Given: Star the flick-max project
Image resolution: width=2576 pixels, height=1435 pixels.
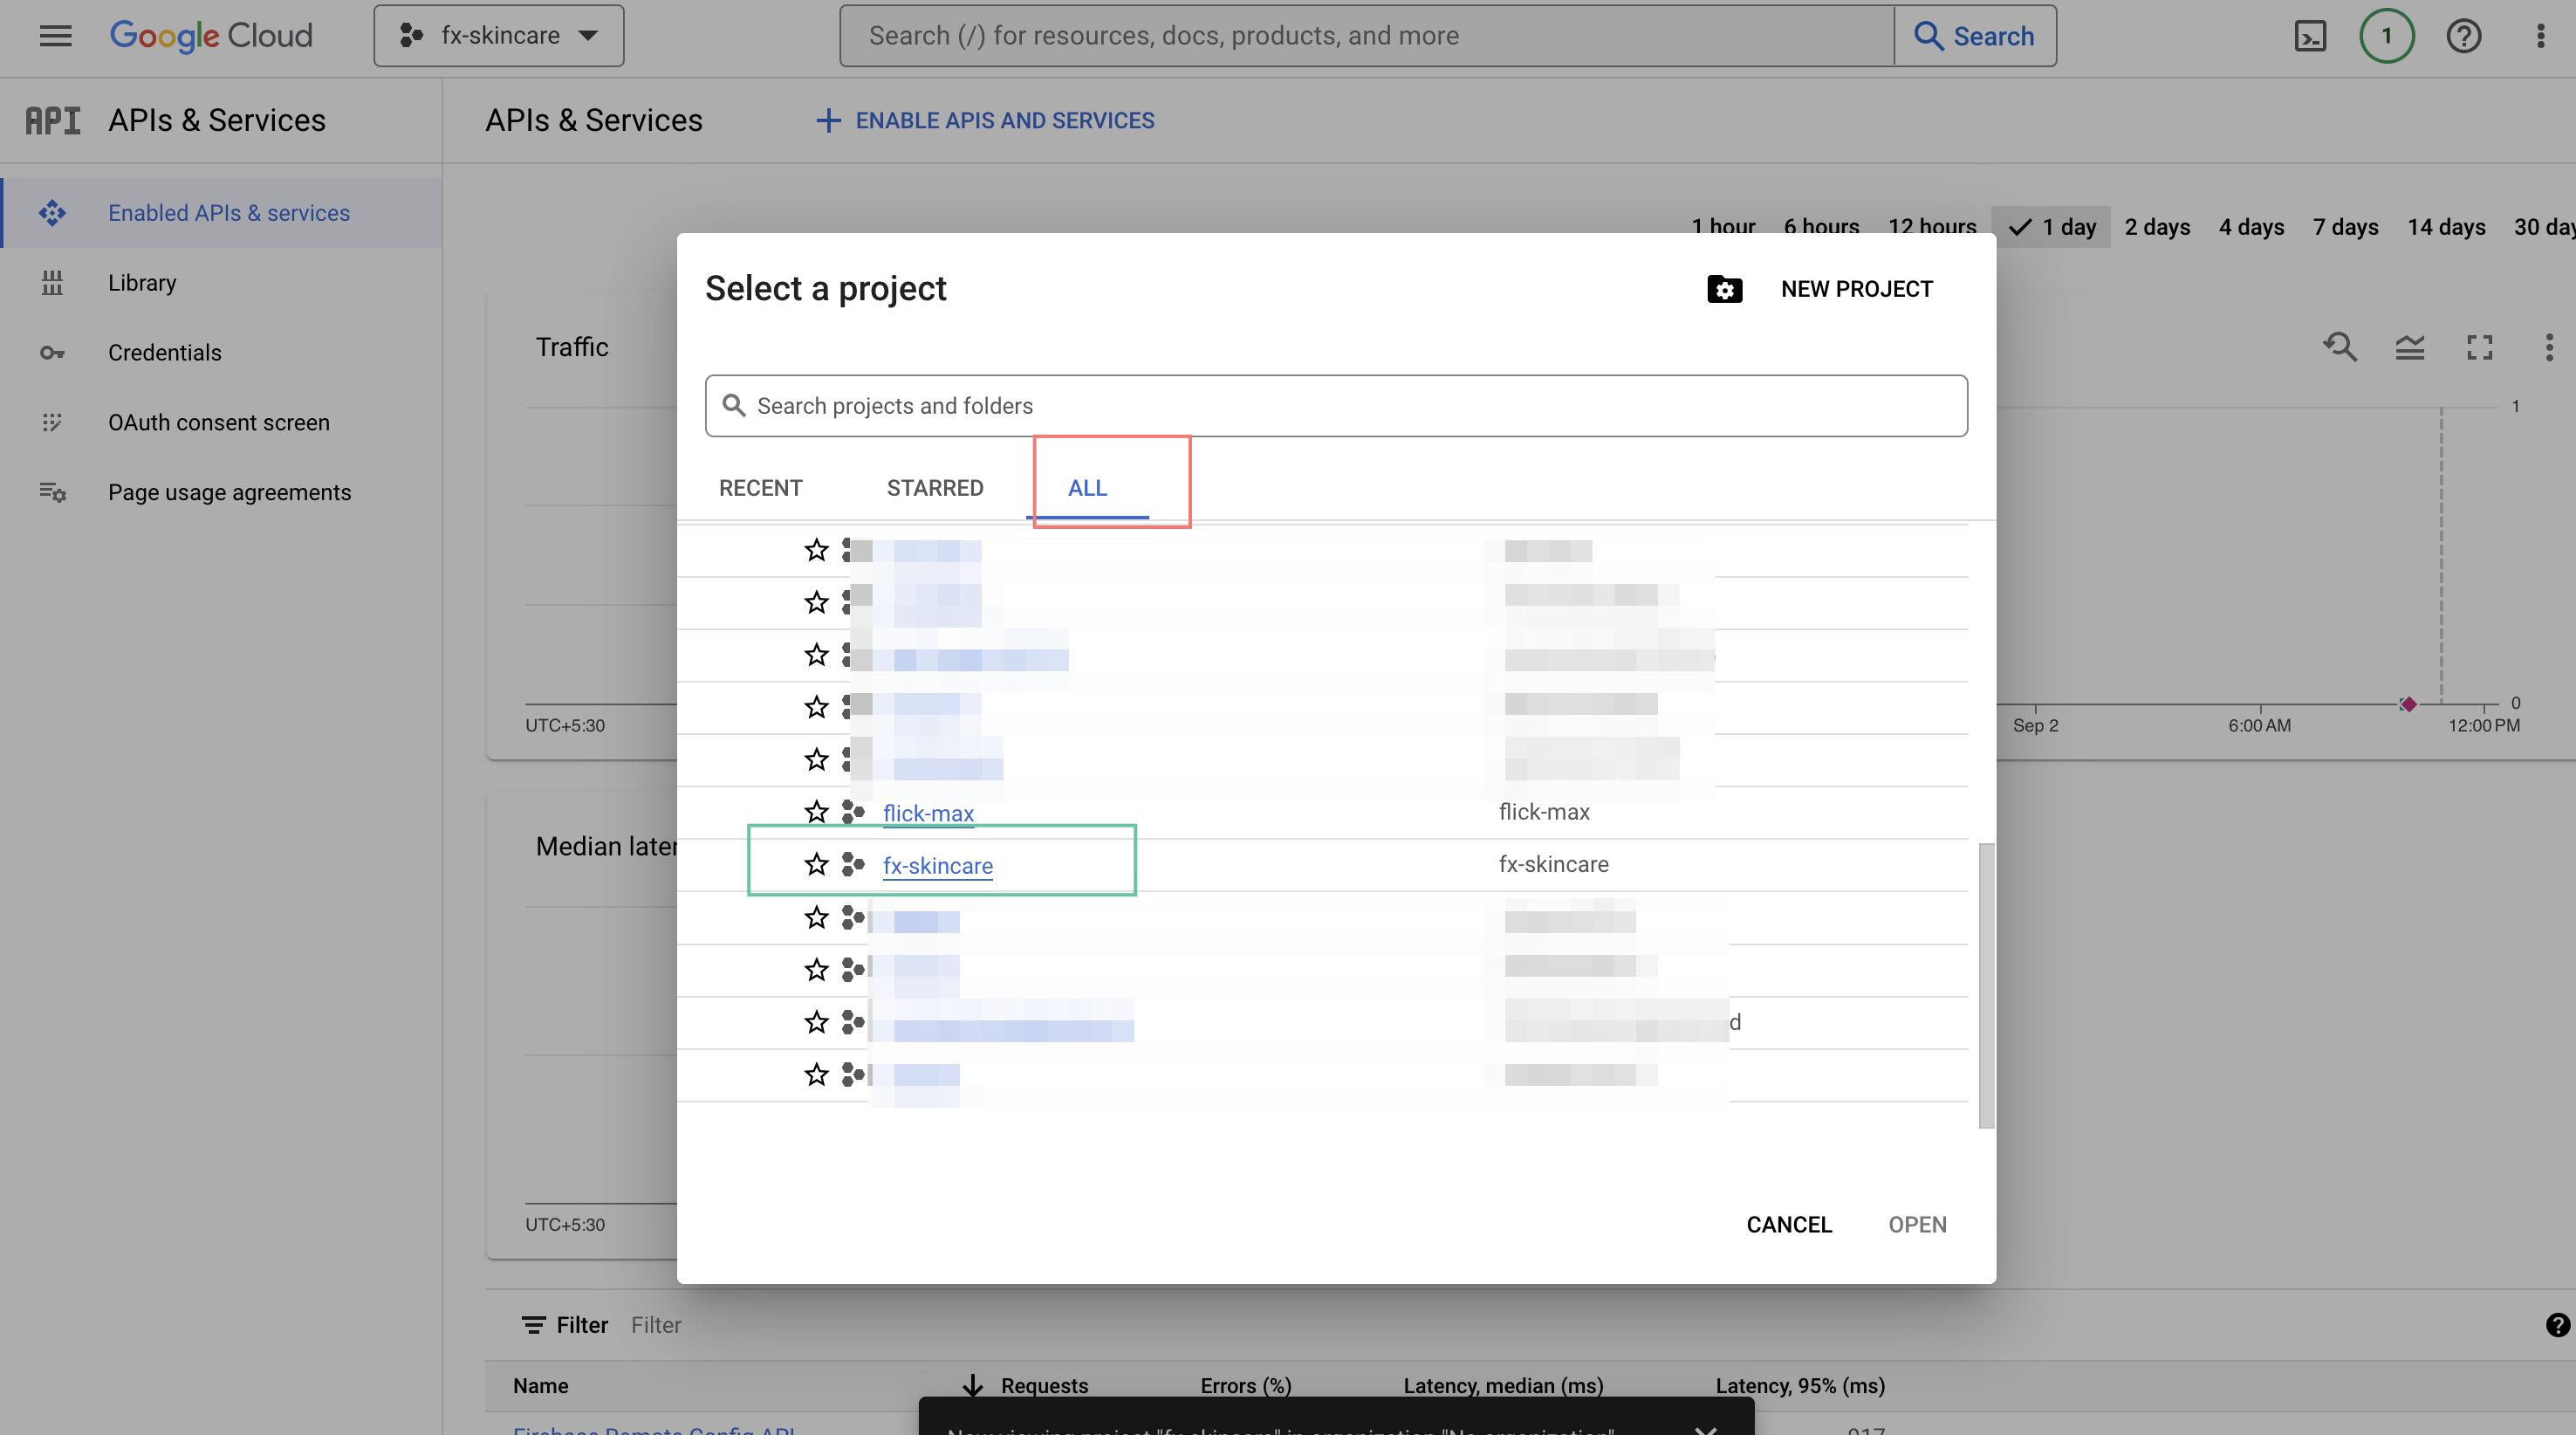Looking at the screenshot, I should [816, 812].
